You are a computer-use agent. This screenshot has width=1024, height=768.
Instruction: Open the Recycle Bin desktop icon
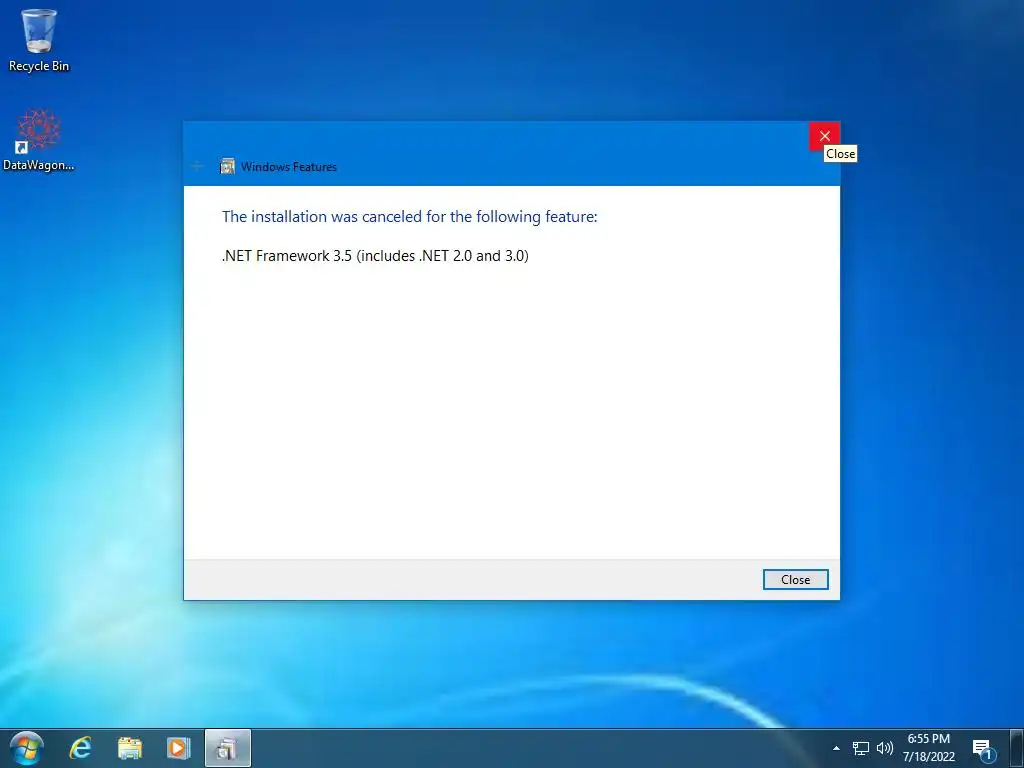pyautogui.click(x=39, y=40)
